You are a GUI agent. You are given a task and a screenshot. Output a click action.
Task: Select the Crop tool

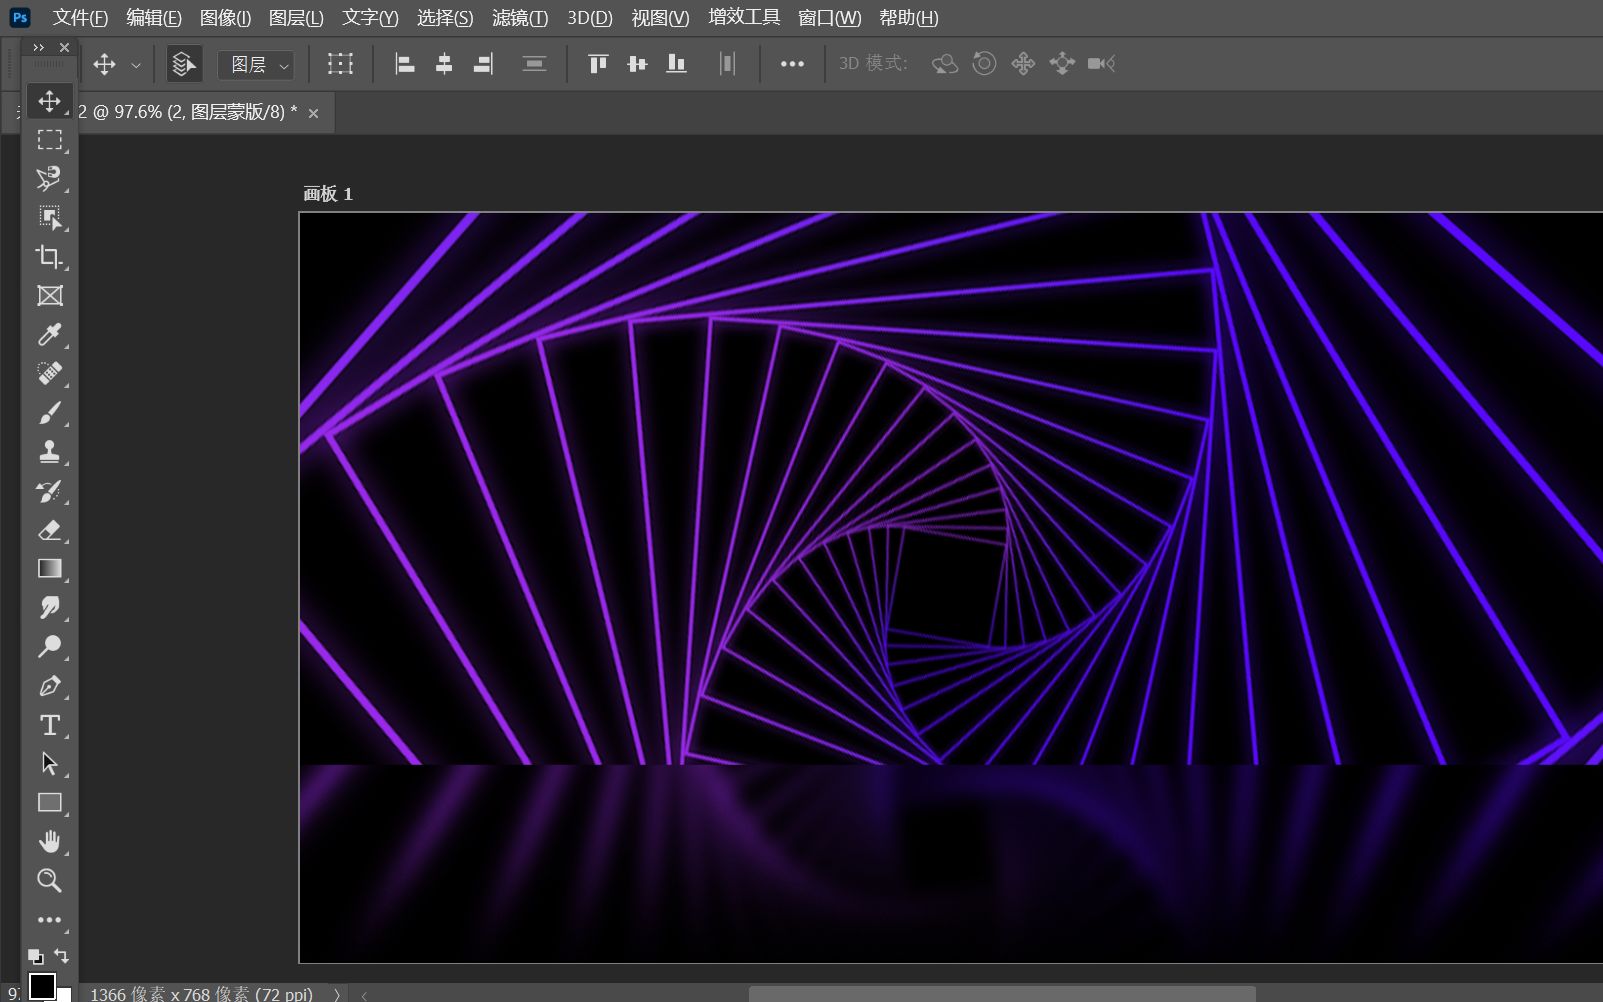click(49, 257)
